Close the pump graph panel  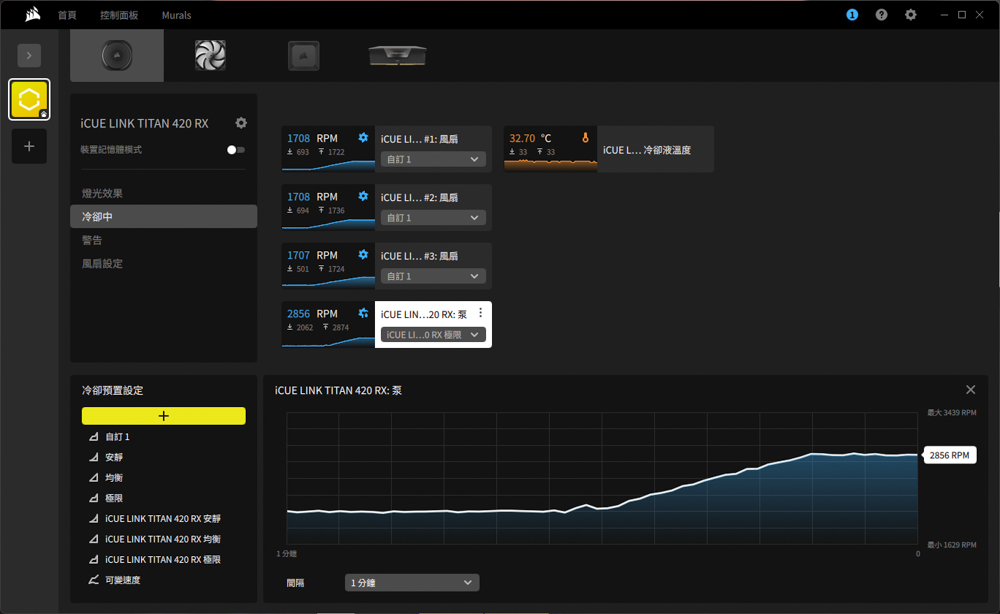pos(970,390)
